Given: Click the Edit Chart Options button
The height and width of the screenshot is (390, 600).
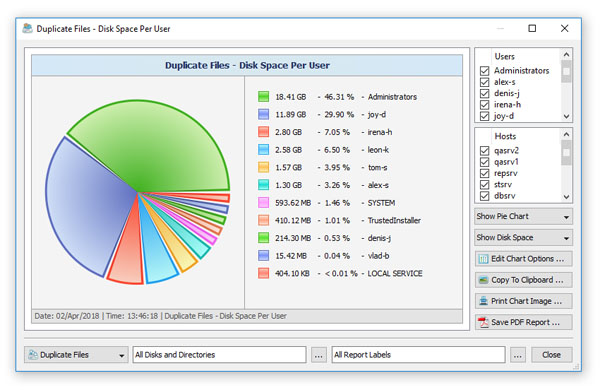Looking at the screenshot, I should (523, 259).
